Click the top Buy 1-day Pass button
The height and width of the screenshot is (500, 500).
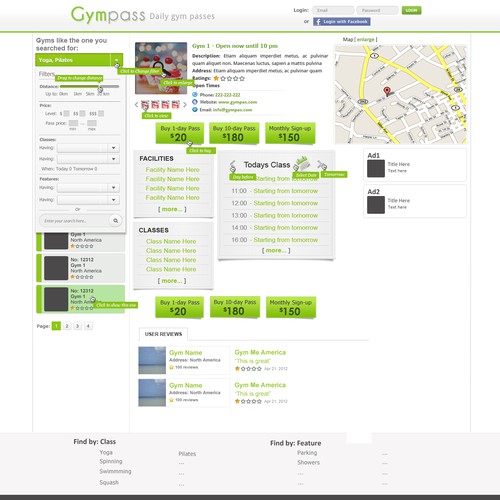(180, 133)
